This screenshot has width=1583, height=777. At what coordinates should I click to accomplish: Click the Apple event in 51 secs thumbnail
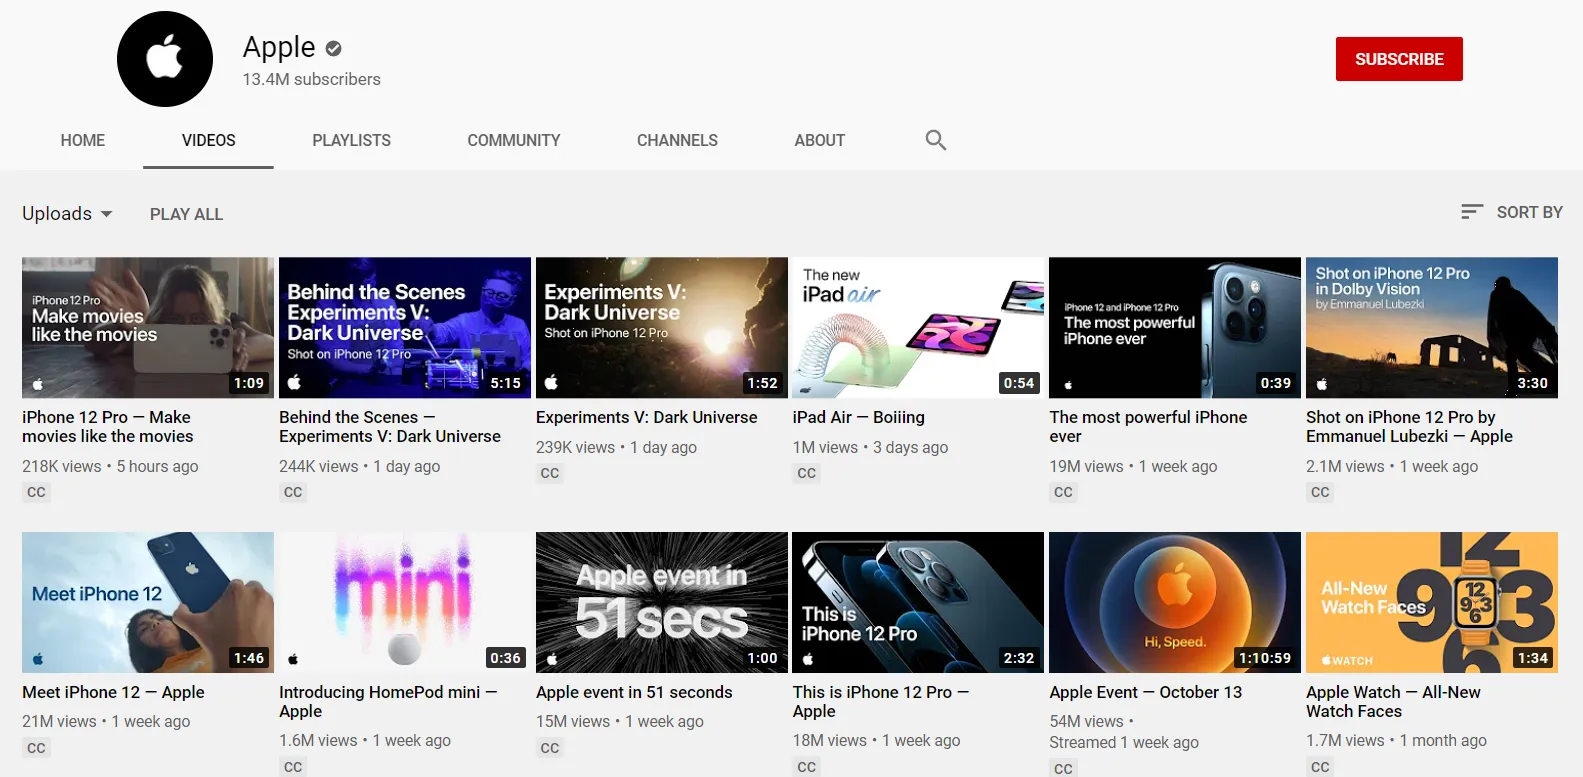pos(662,602)
